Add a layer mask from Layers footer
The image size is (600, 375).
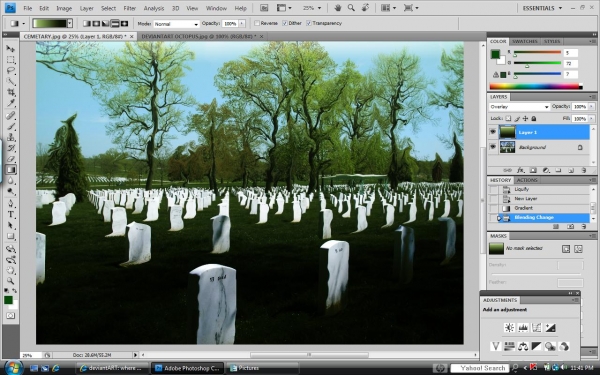click(533, 170)
